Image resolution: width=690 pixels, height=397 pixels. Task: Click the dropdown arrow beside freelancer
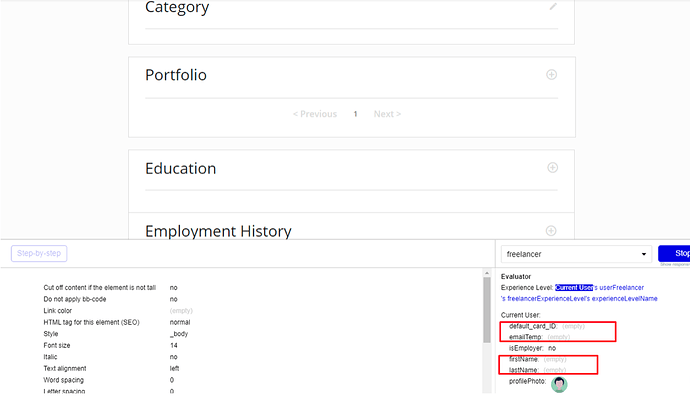pyautogui.click(x=644, y=254)
